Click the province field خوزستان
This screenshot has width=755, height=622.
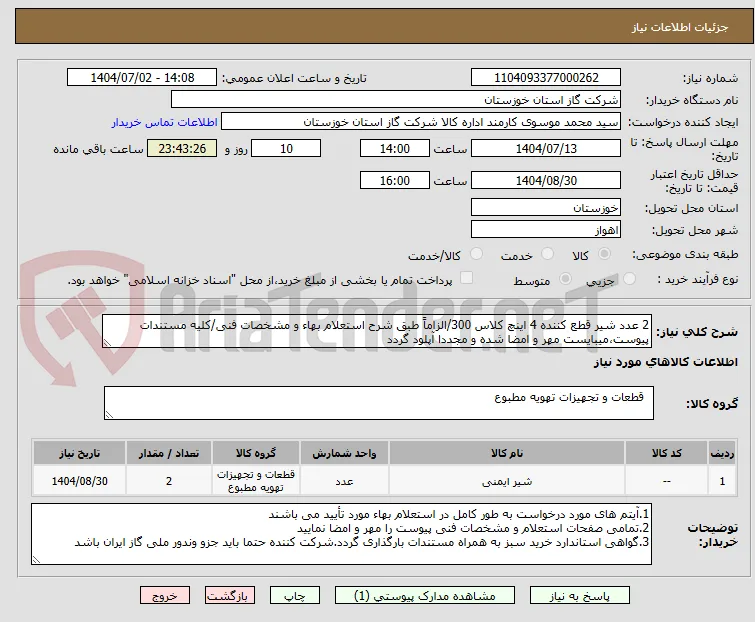(546, 207)
